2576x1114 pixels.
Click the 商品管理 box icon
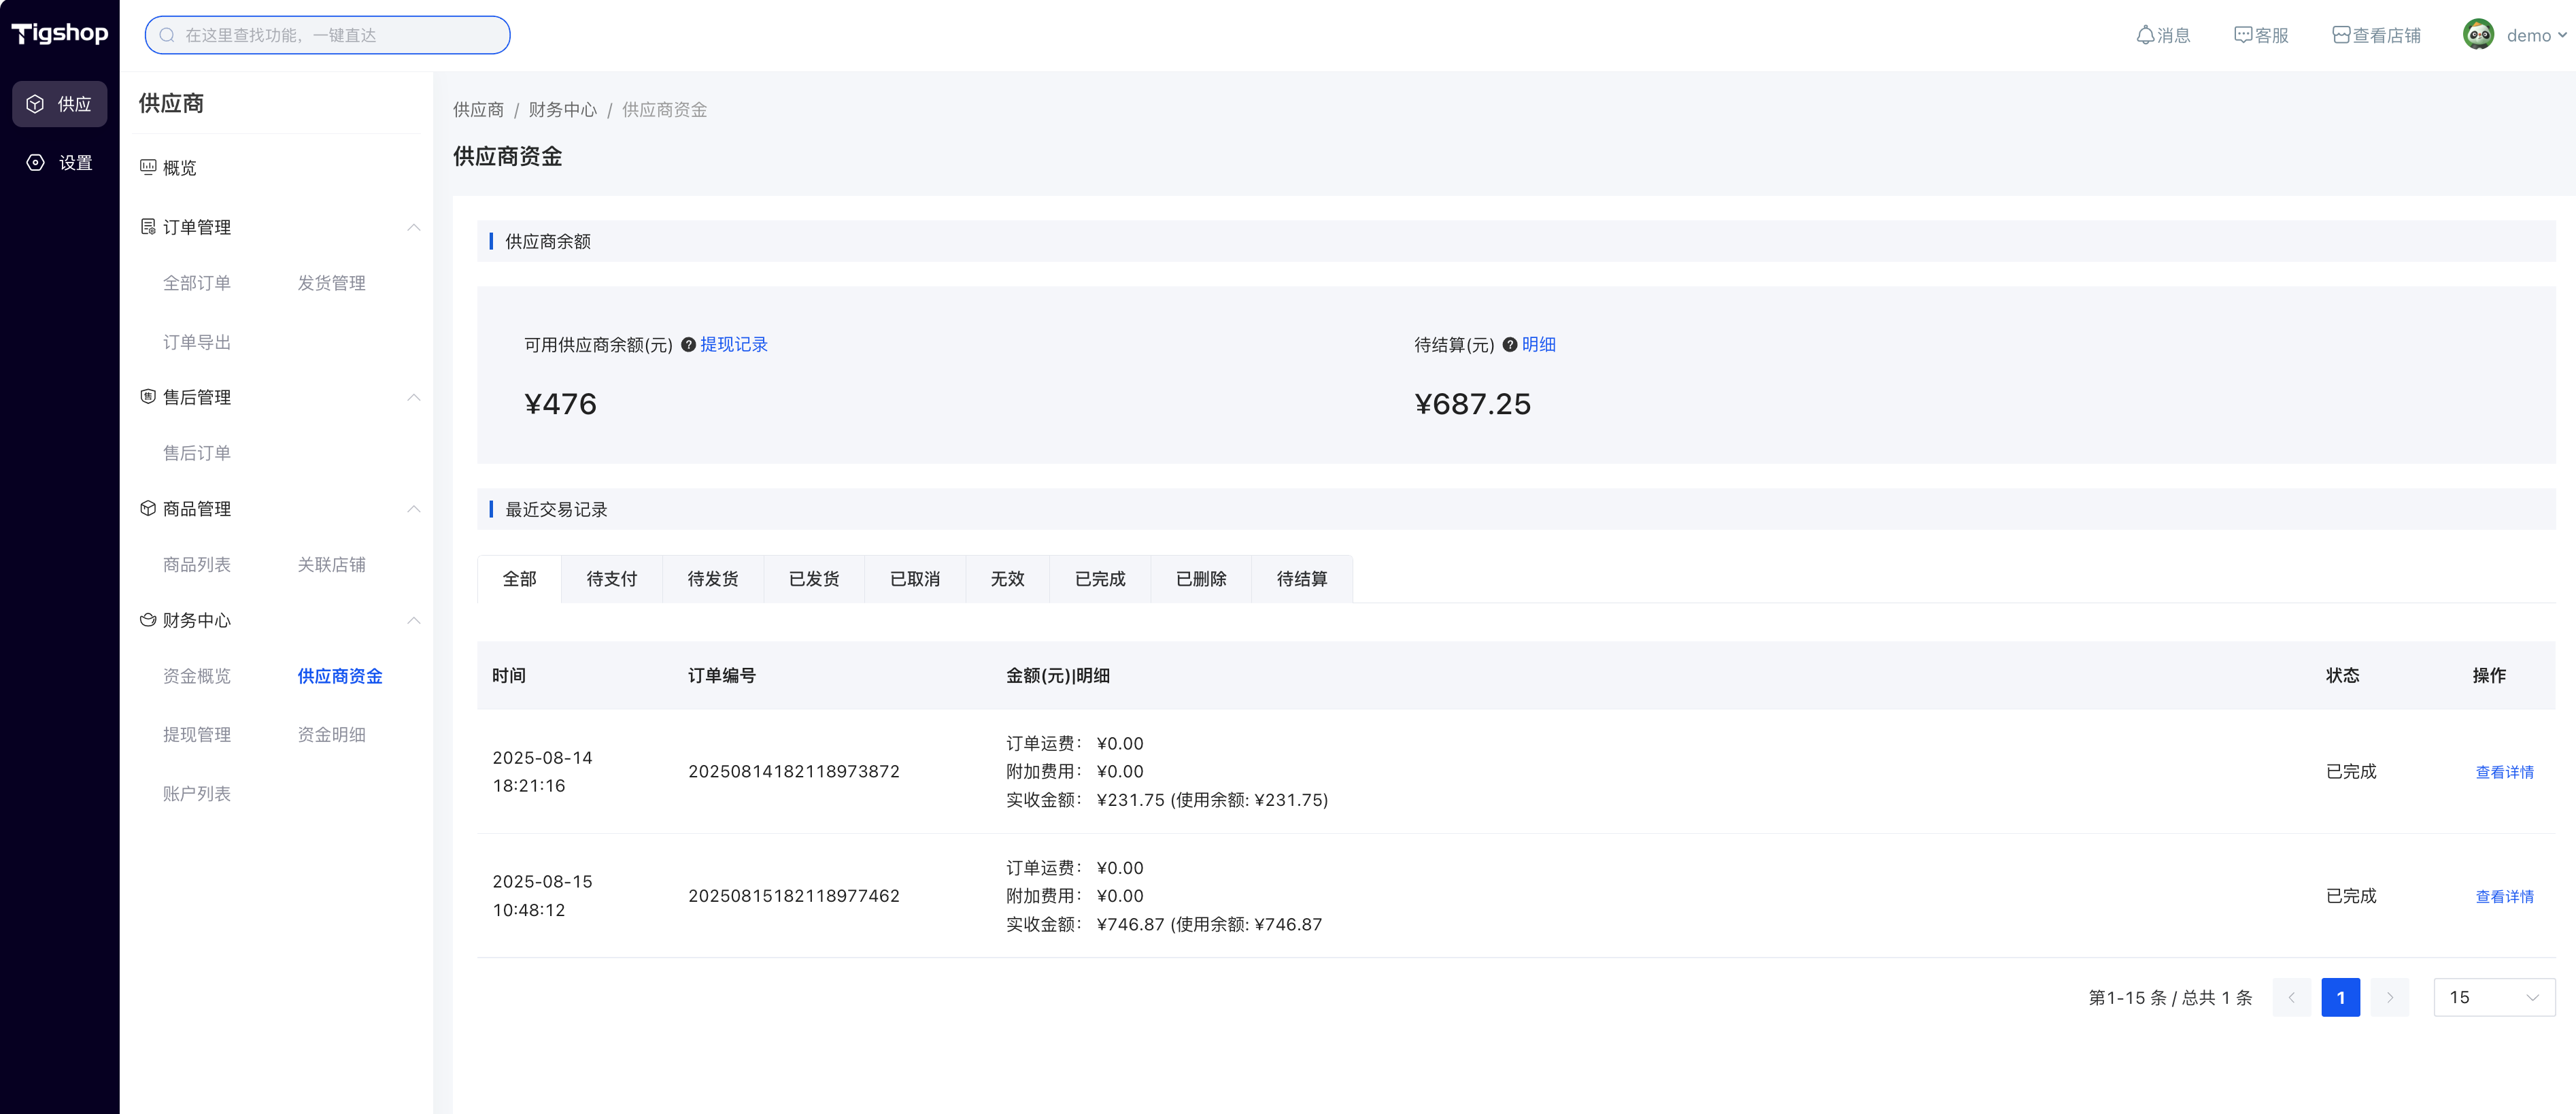148,509
